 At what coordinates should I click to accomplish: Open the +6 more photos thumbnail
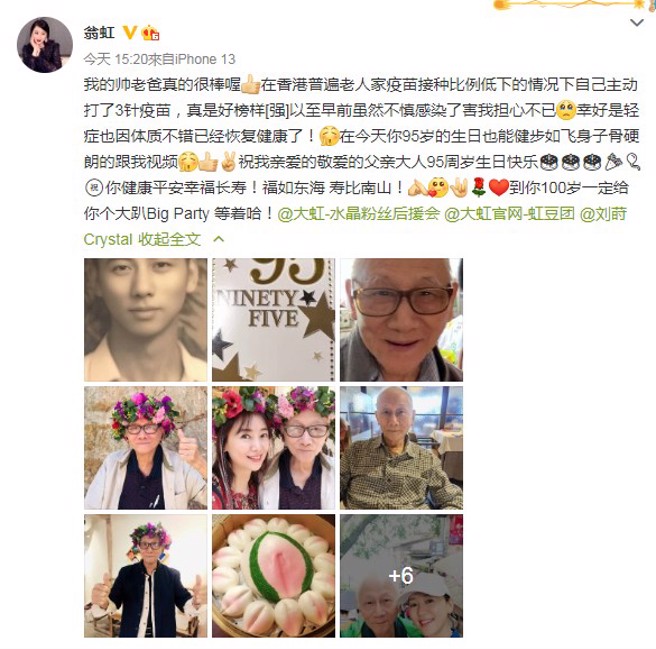401,576
